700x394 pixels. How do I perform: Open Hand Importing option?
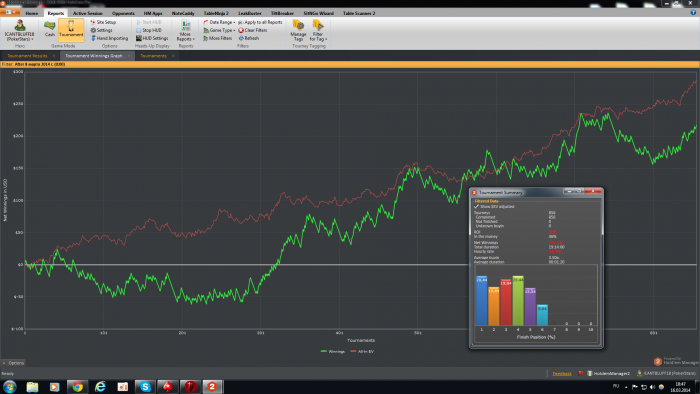109,38
